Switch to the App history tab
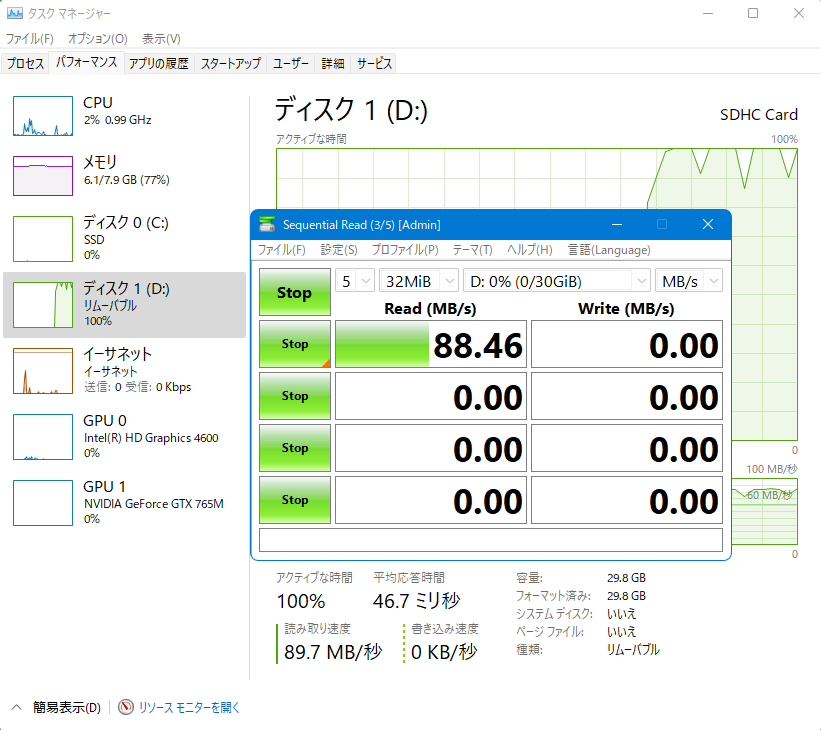Screen dimensions: 821x730 [159, 63]
